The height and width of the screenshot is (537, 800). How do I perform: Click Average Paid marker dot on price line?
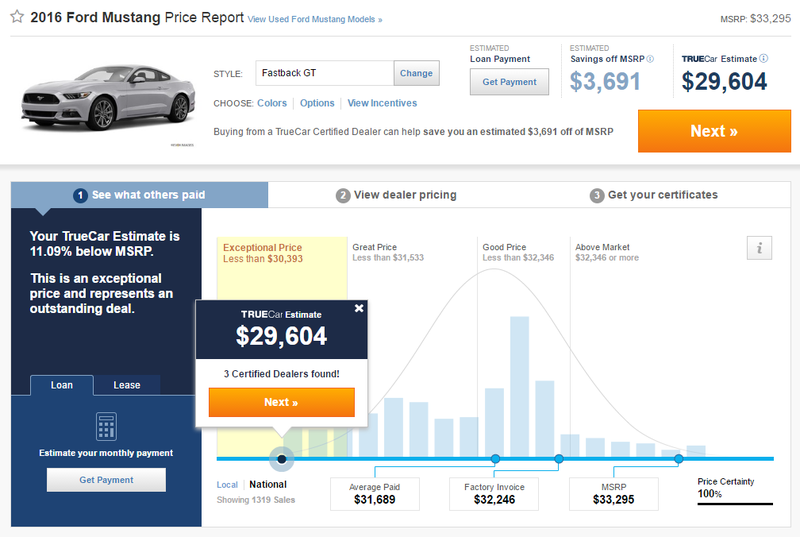(x=495, y=458)
